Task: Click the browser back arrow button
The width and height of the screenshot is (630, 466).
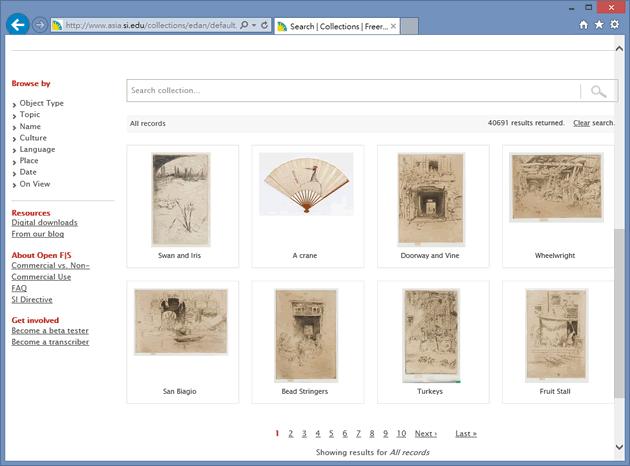Action: [x=16, y=24]
